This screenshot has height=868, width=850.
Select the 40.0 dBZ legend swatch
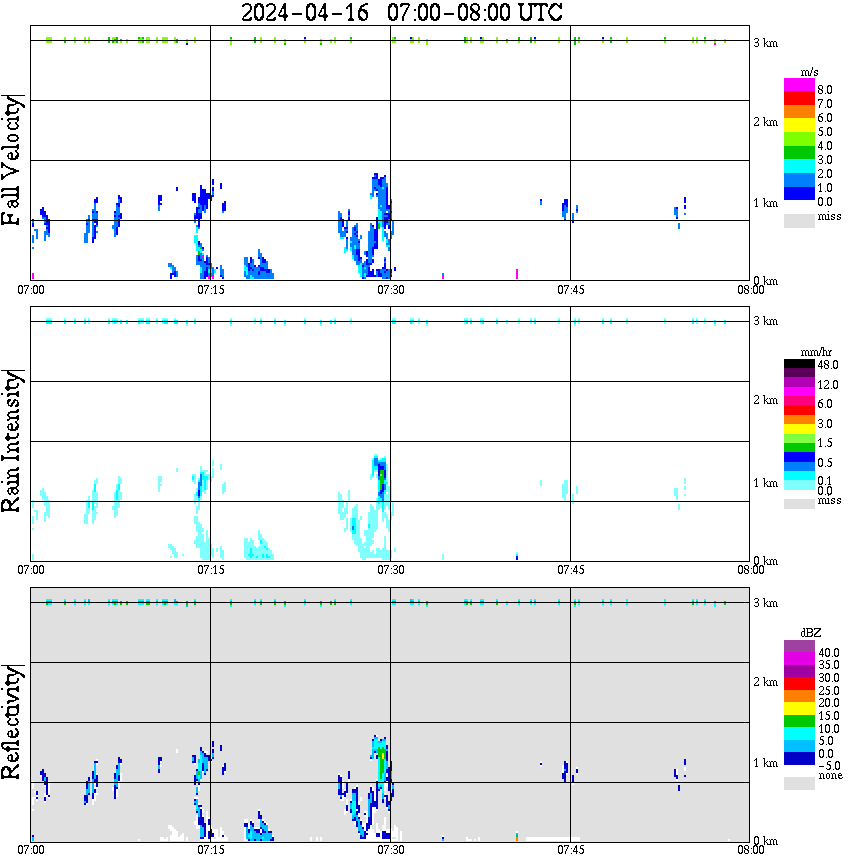click(799, 647)
